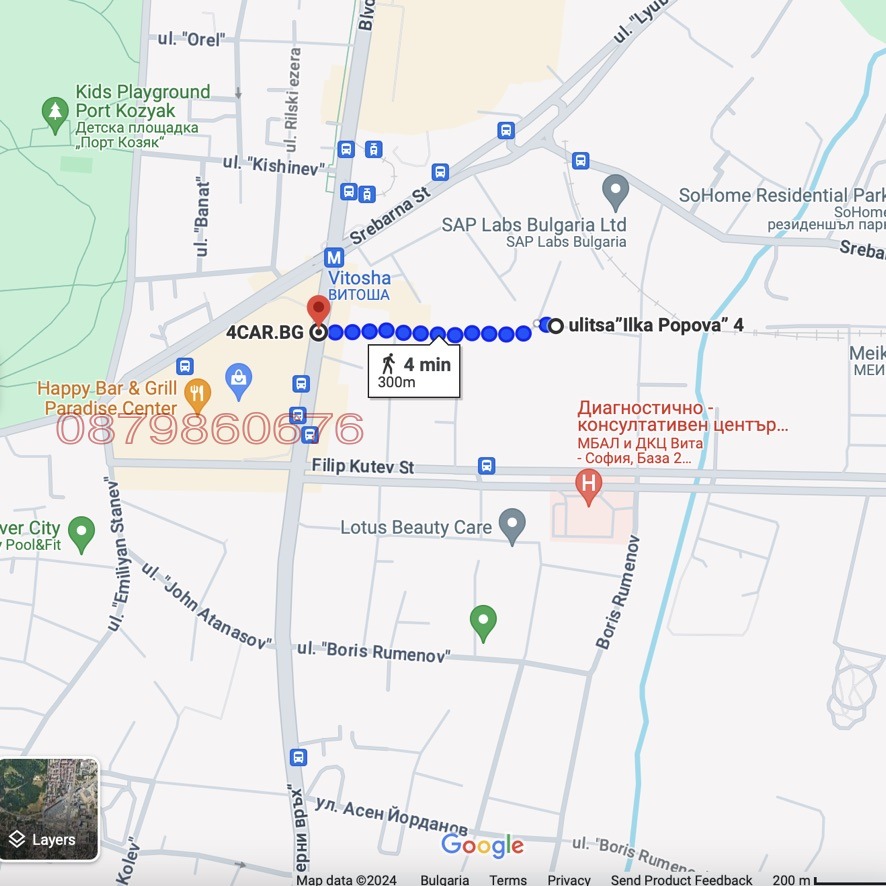Image resolution: width=886 pixels, height=886 pixels.
Task: Select the hospital H marker icon
Action: (590, 486)
